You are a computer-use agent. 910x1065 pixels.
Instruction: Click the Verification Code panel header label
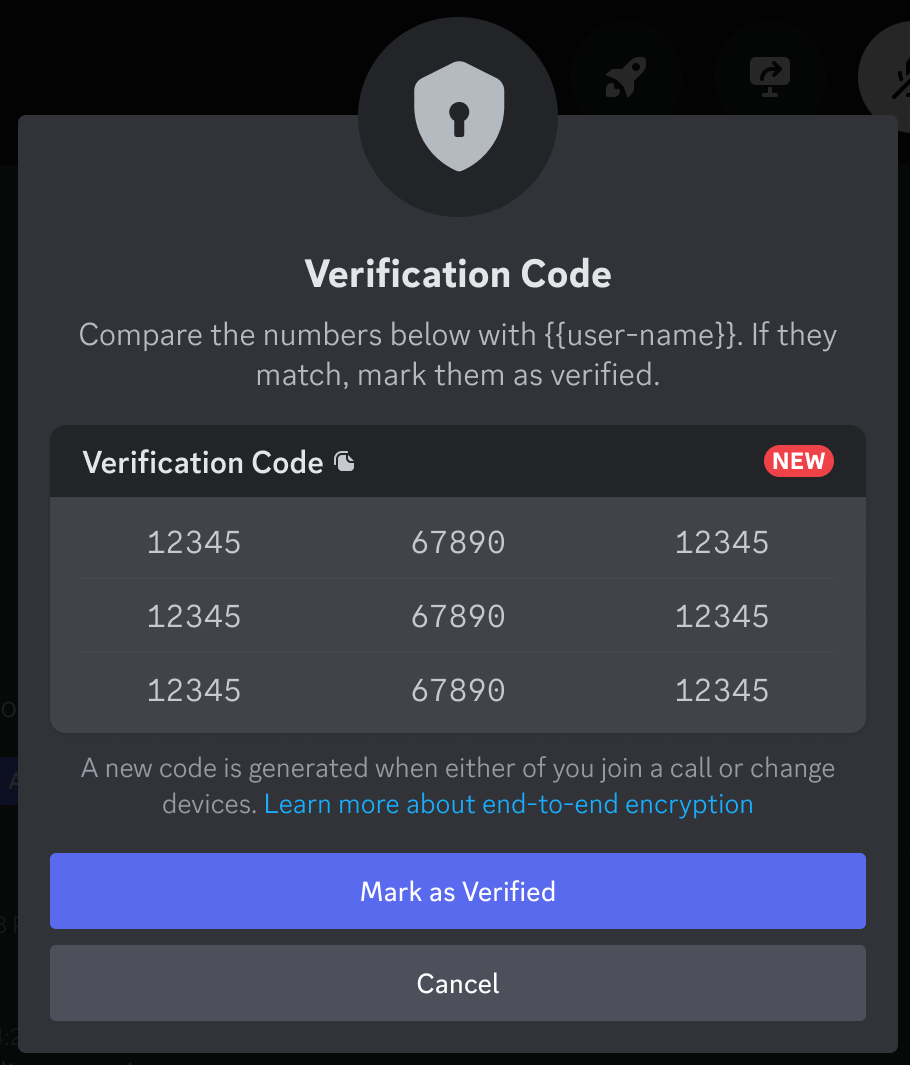(x=202, y=463)
